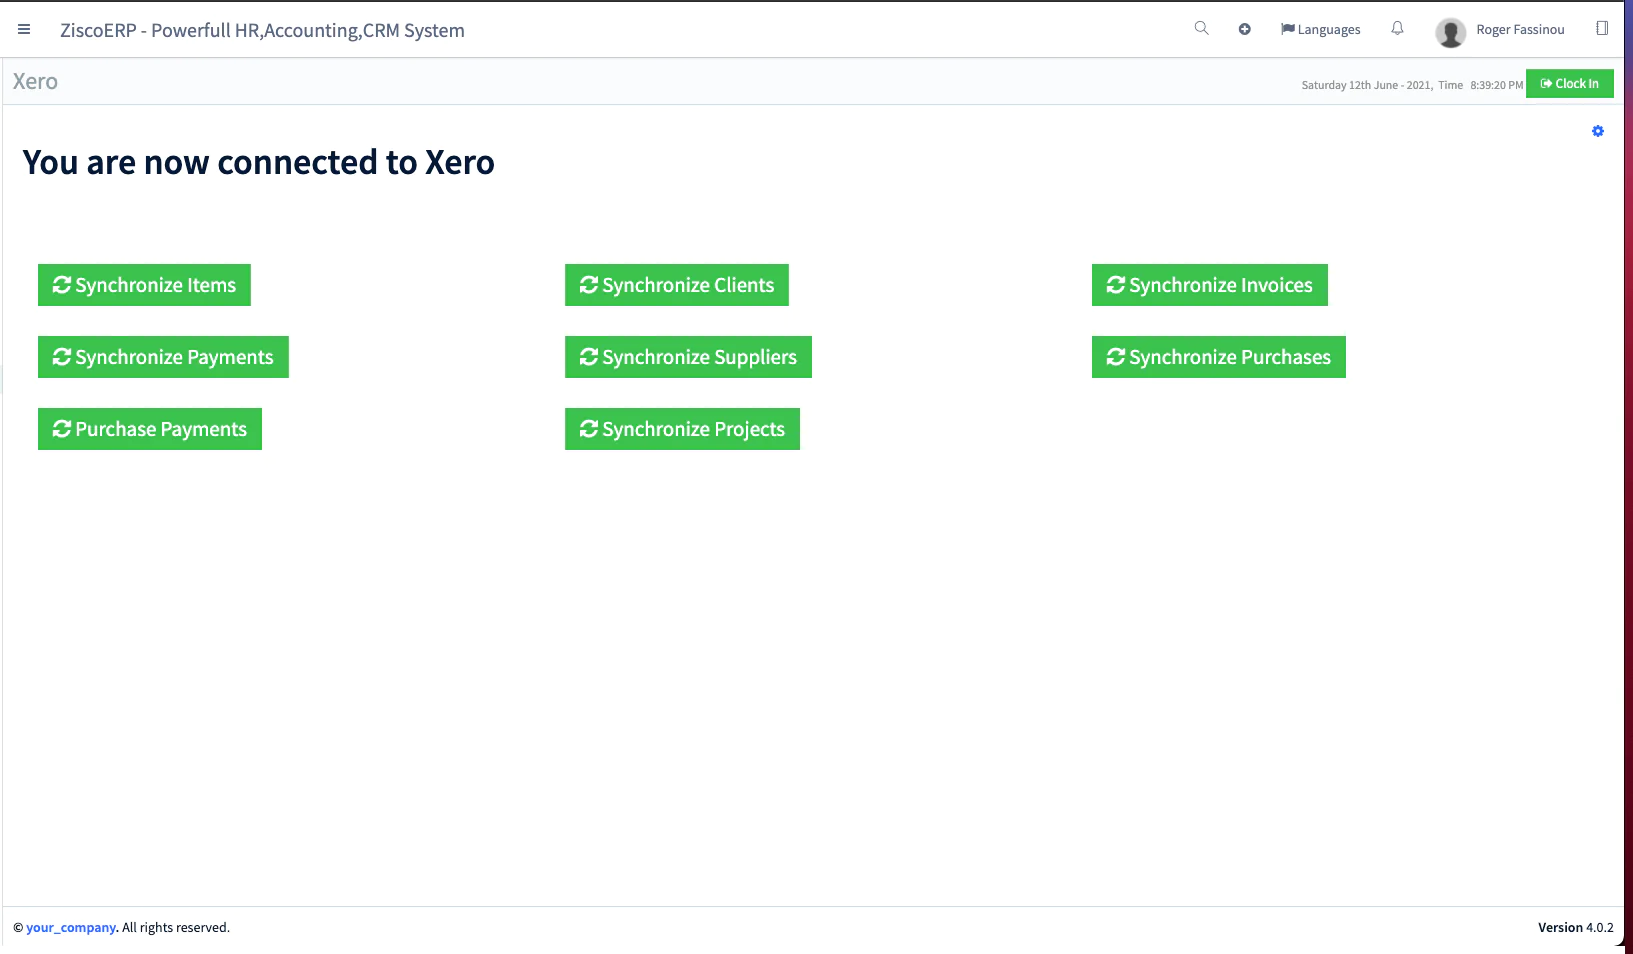Toggle the right sidebar panel icon

pyautogui.click(x=1602, y=28)
